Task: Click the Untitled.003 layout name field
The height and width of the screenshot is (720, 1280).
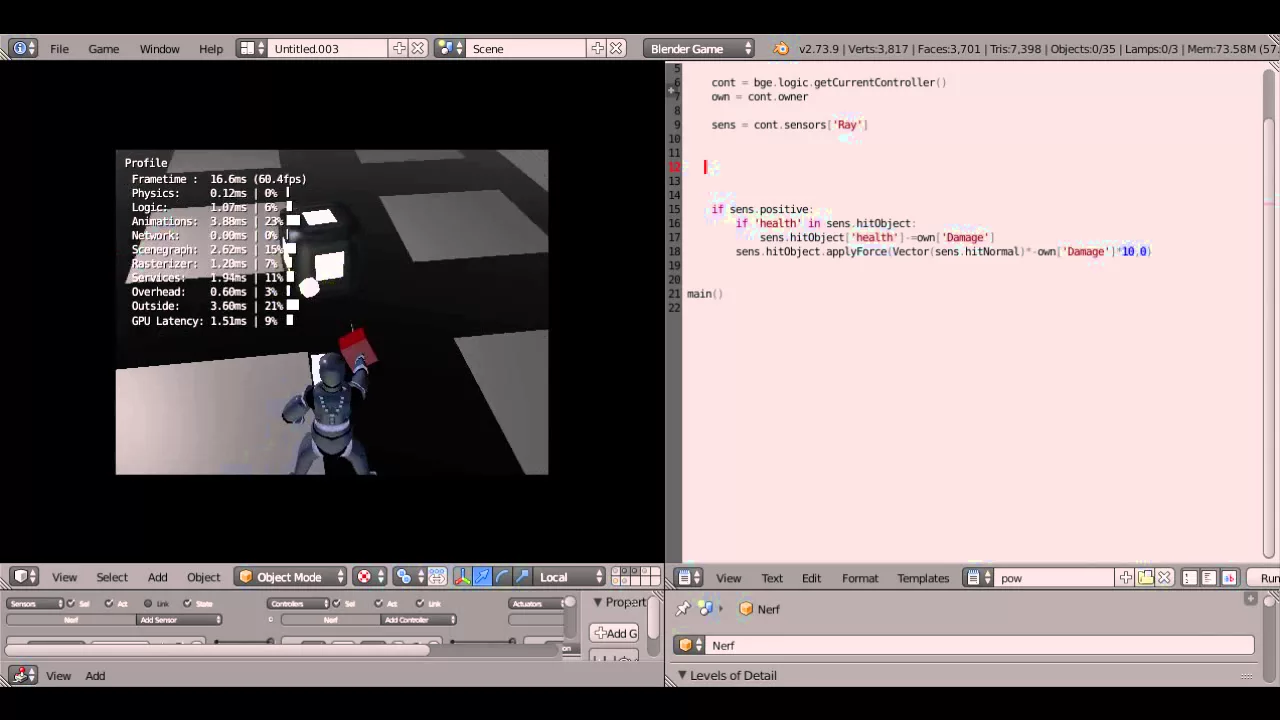Action: pos(328,48)
